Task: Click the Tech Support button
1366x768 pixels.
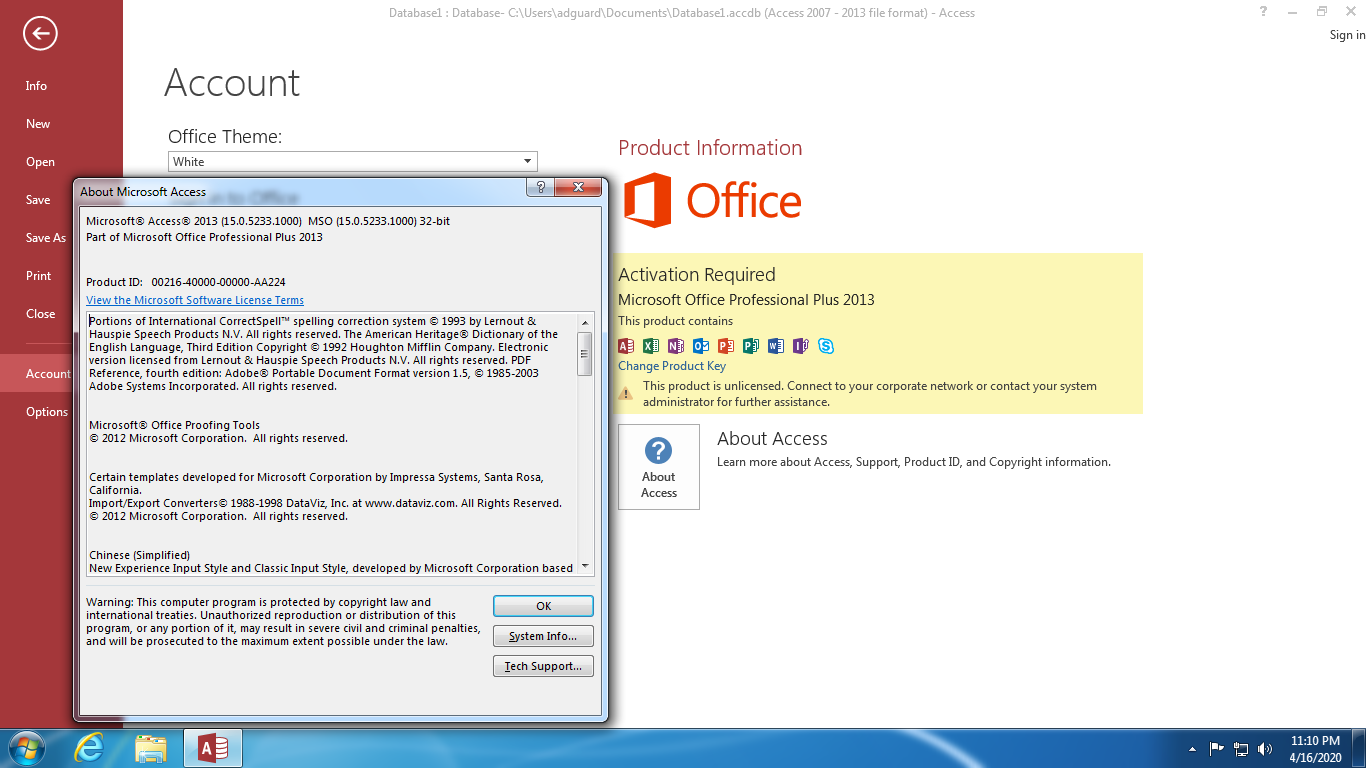Action: 543,666
